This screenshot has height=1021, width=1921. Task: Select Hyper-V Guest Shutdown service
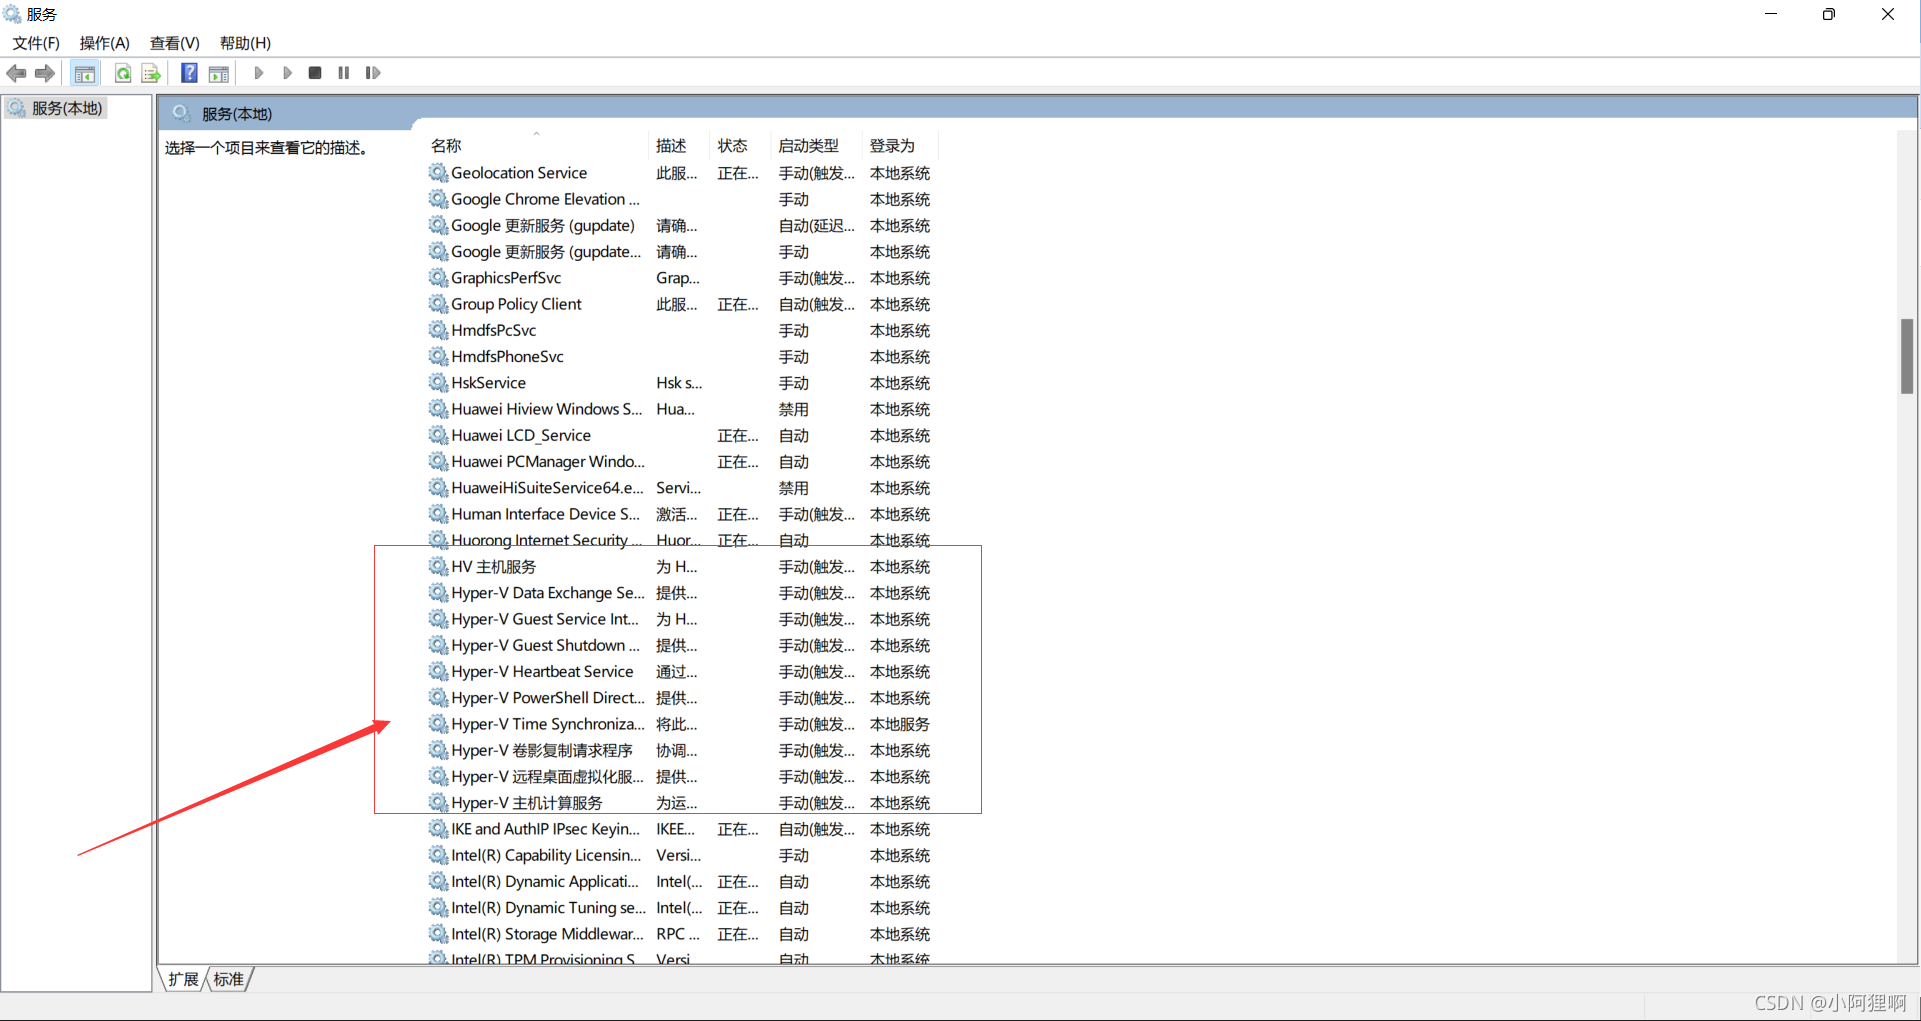pyautogui.click(x=680, y=645)
